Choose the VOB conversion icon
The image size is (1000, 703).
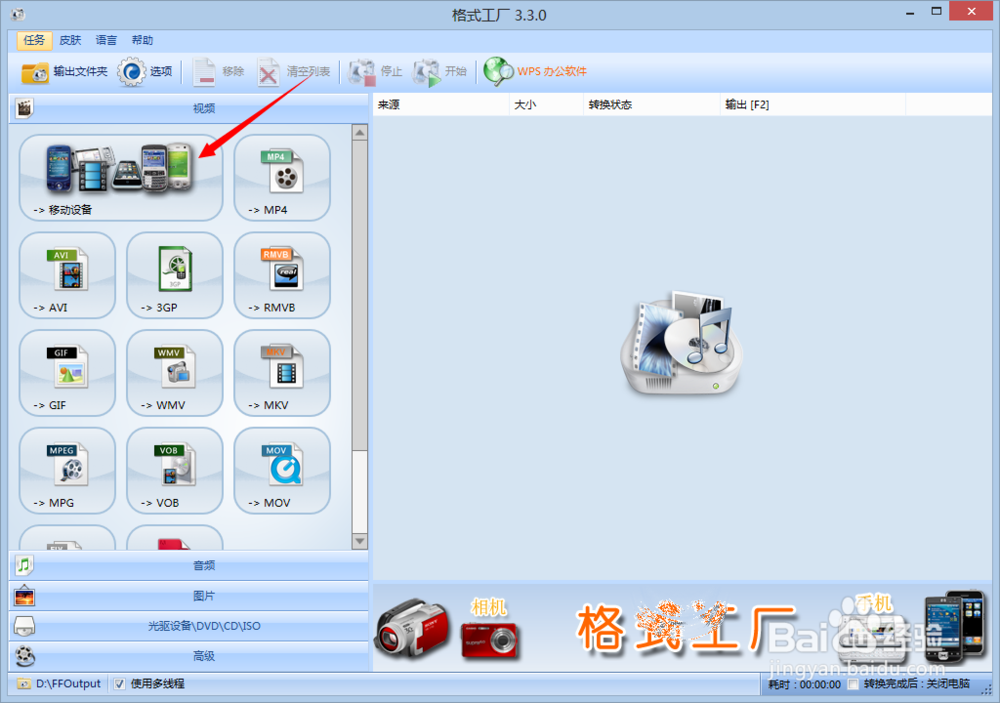175,471
